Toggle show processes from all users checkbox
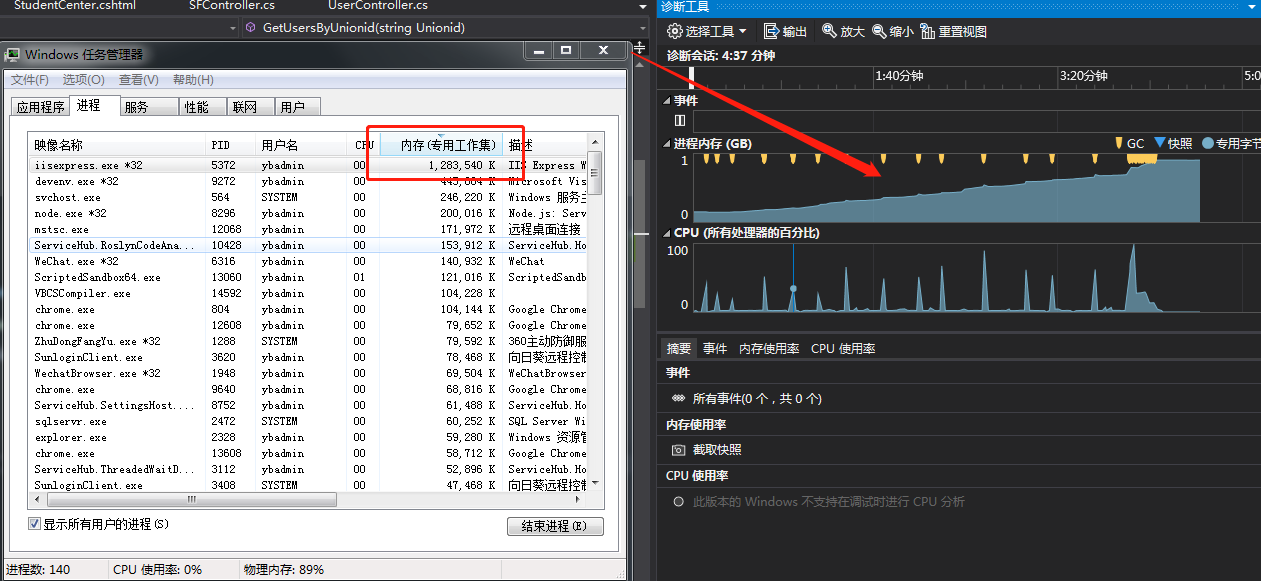 pos(34,524)
